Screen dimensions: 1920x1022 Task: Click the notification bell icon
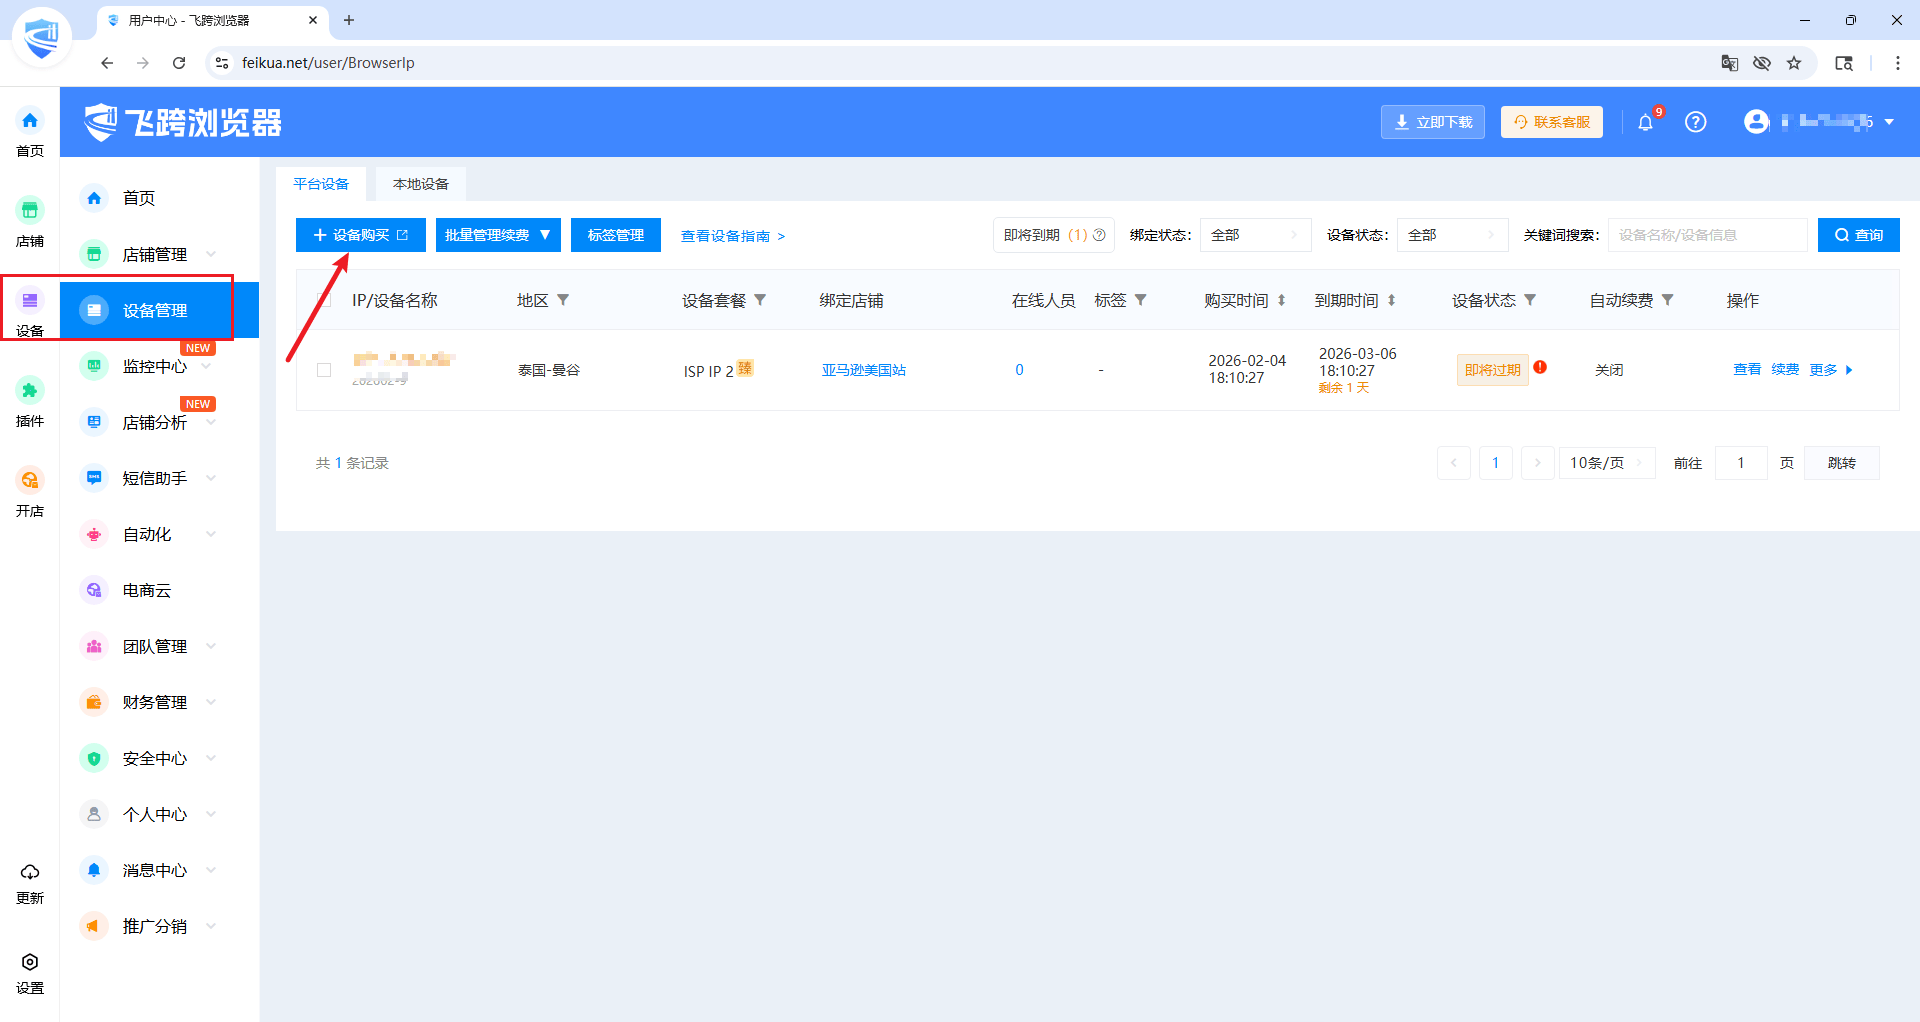click(1645, 123)
